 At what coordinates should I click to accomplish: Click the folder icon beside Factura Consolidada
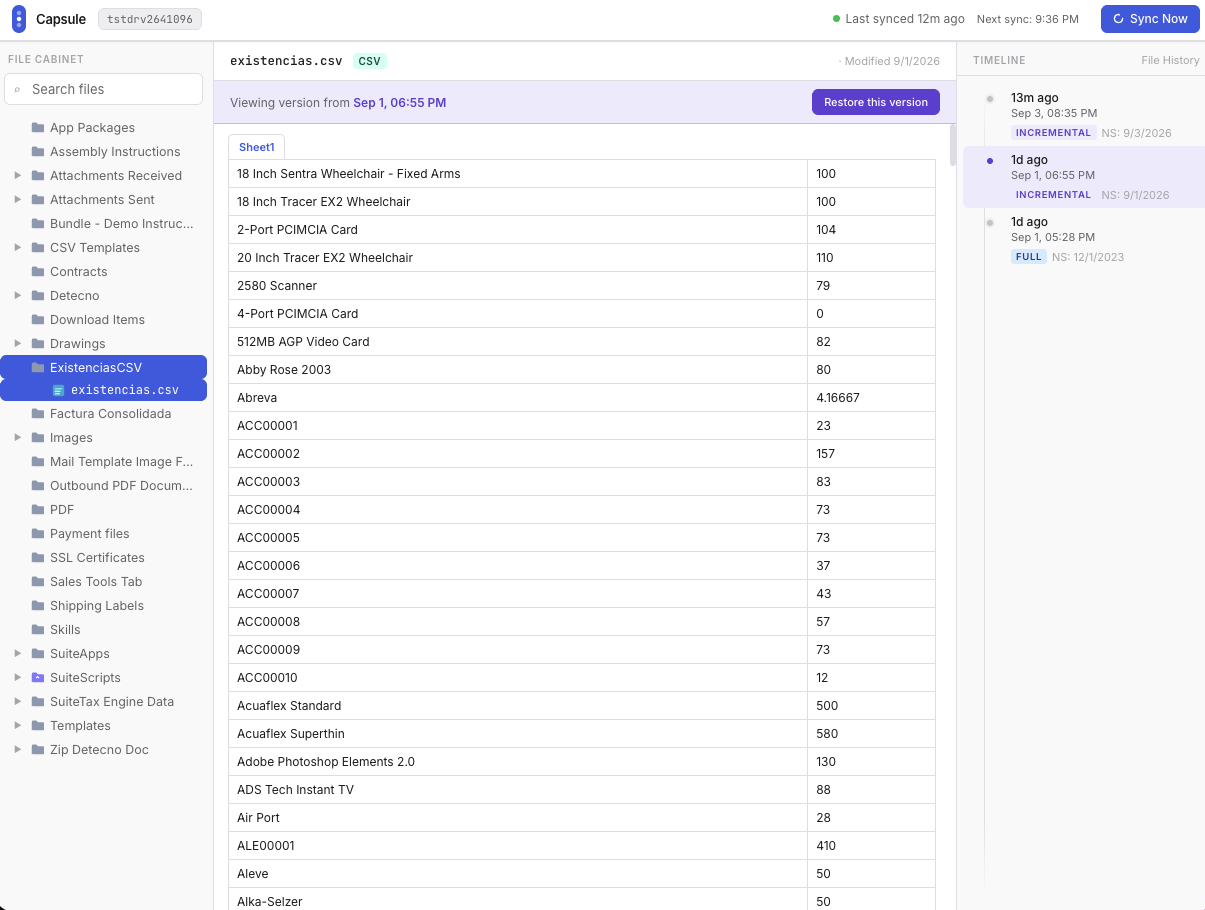pos(38,414)
